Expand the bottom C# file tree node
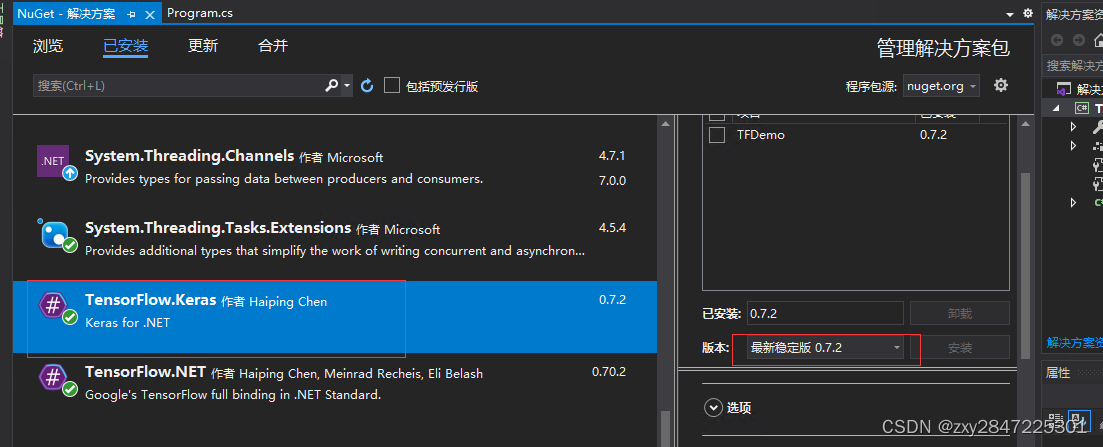1103x447 pixels. coord(1073,203)
